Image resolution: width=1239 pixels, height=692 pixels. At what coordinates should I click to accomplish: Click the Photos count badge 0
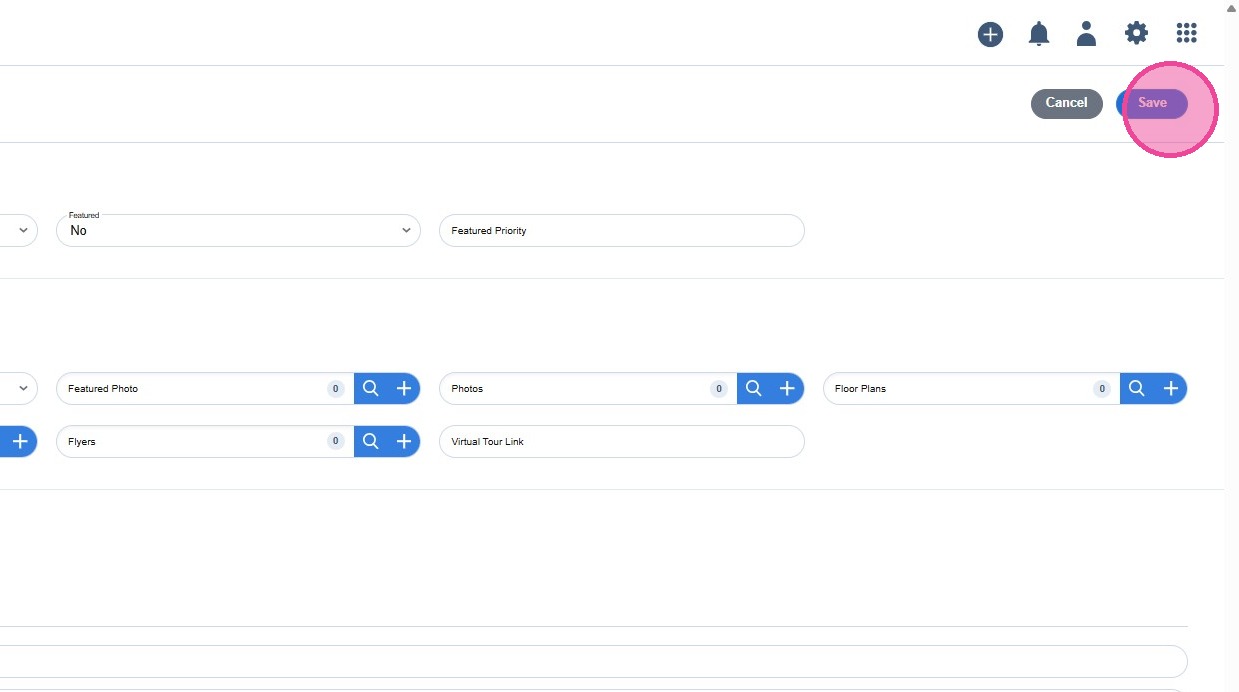(x=719, y=389)
